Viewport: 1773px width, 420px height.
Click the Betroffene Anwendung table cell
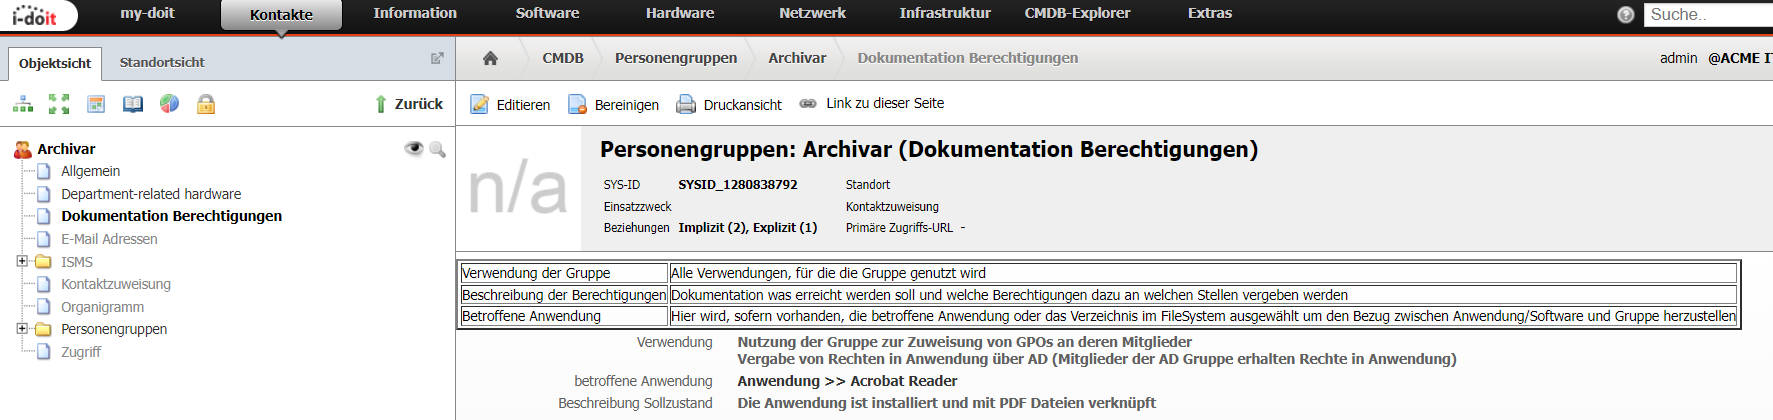pyautogui.click(x=564, y=316)
